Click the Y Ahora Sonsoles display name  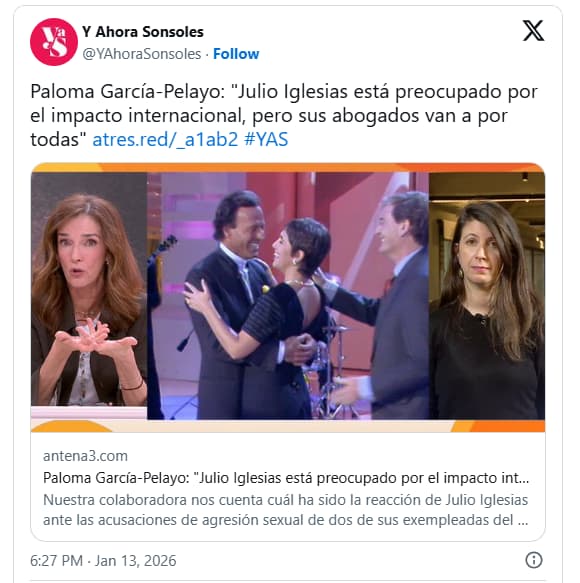tap(143, 32)
